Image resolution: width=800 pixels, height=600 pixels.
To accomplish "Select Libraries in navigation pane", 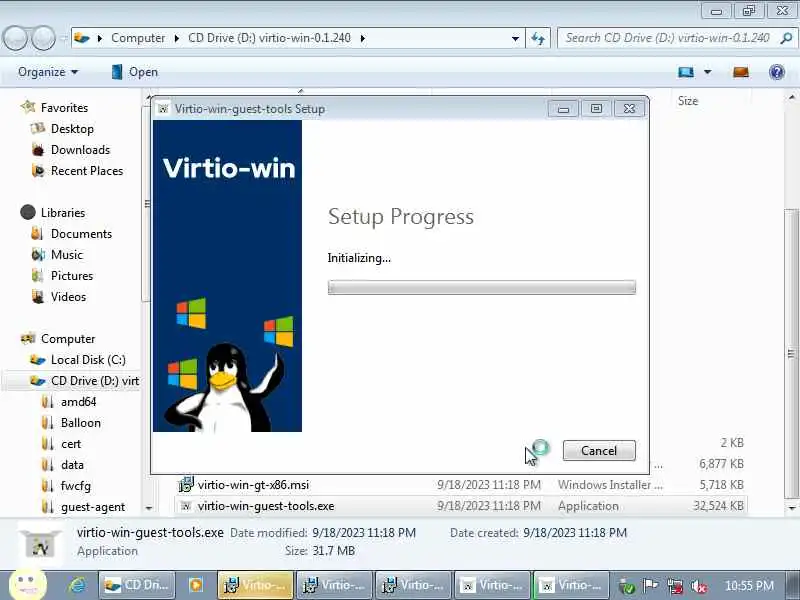I will coord(63,212).
